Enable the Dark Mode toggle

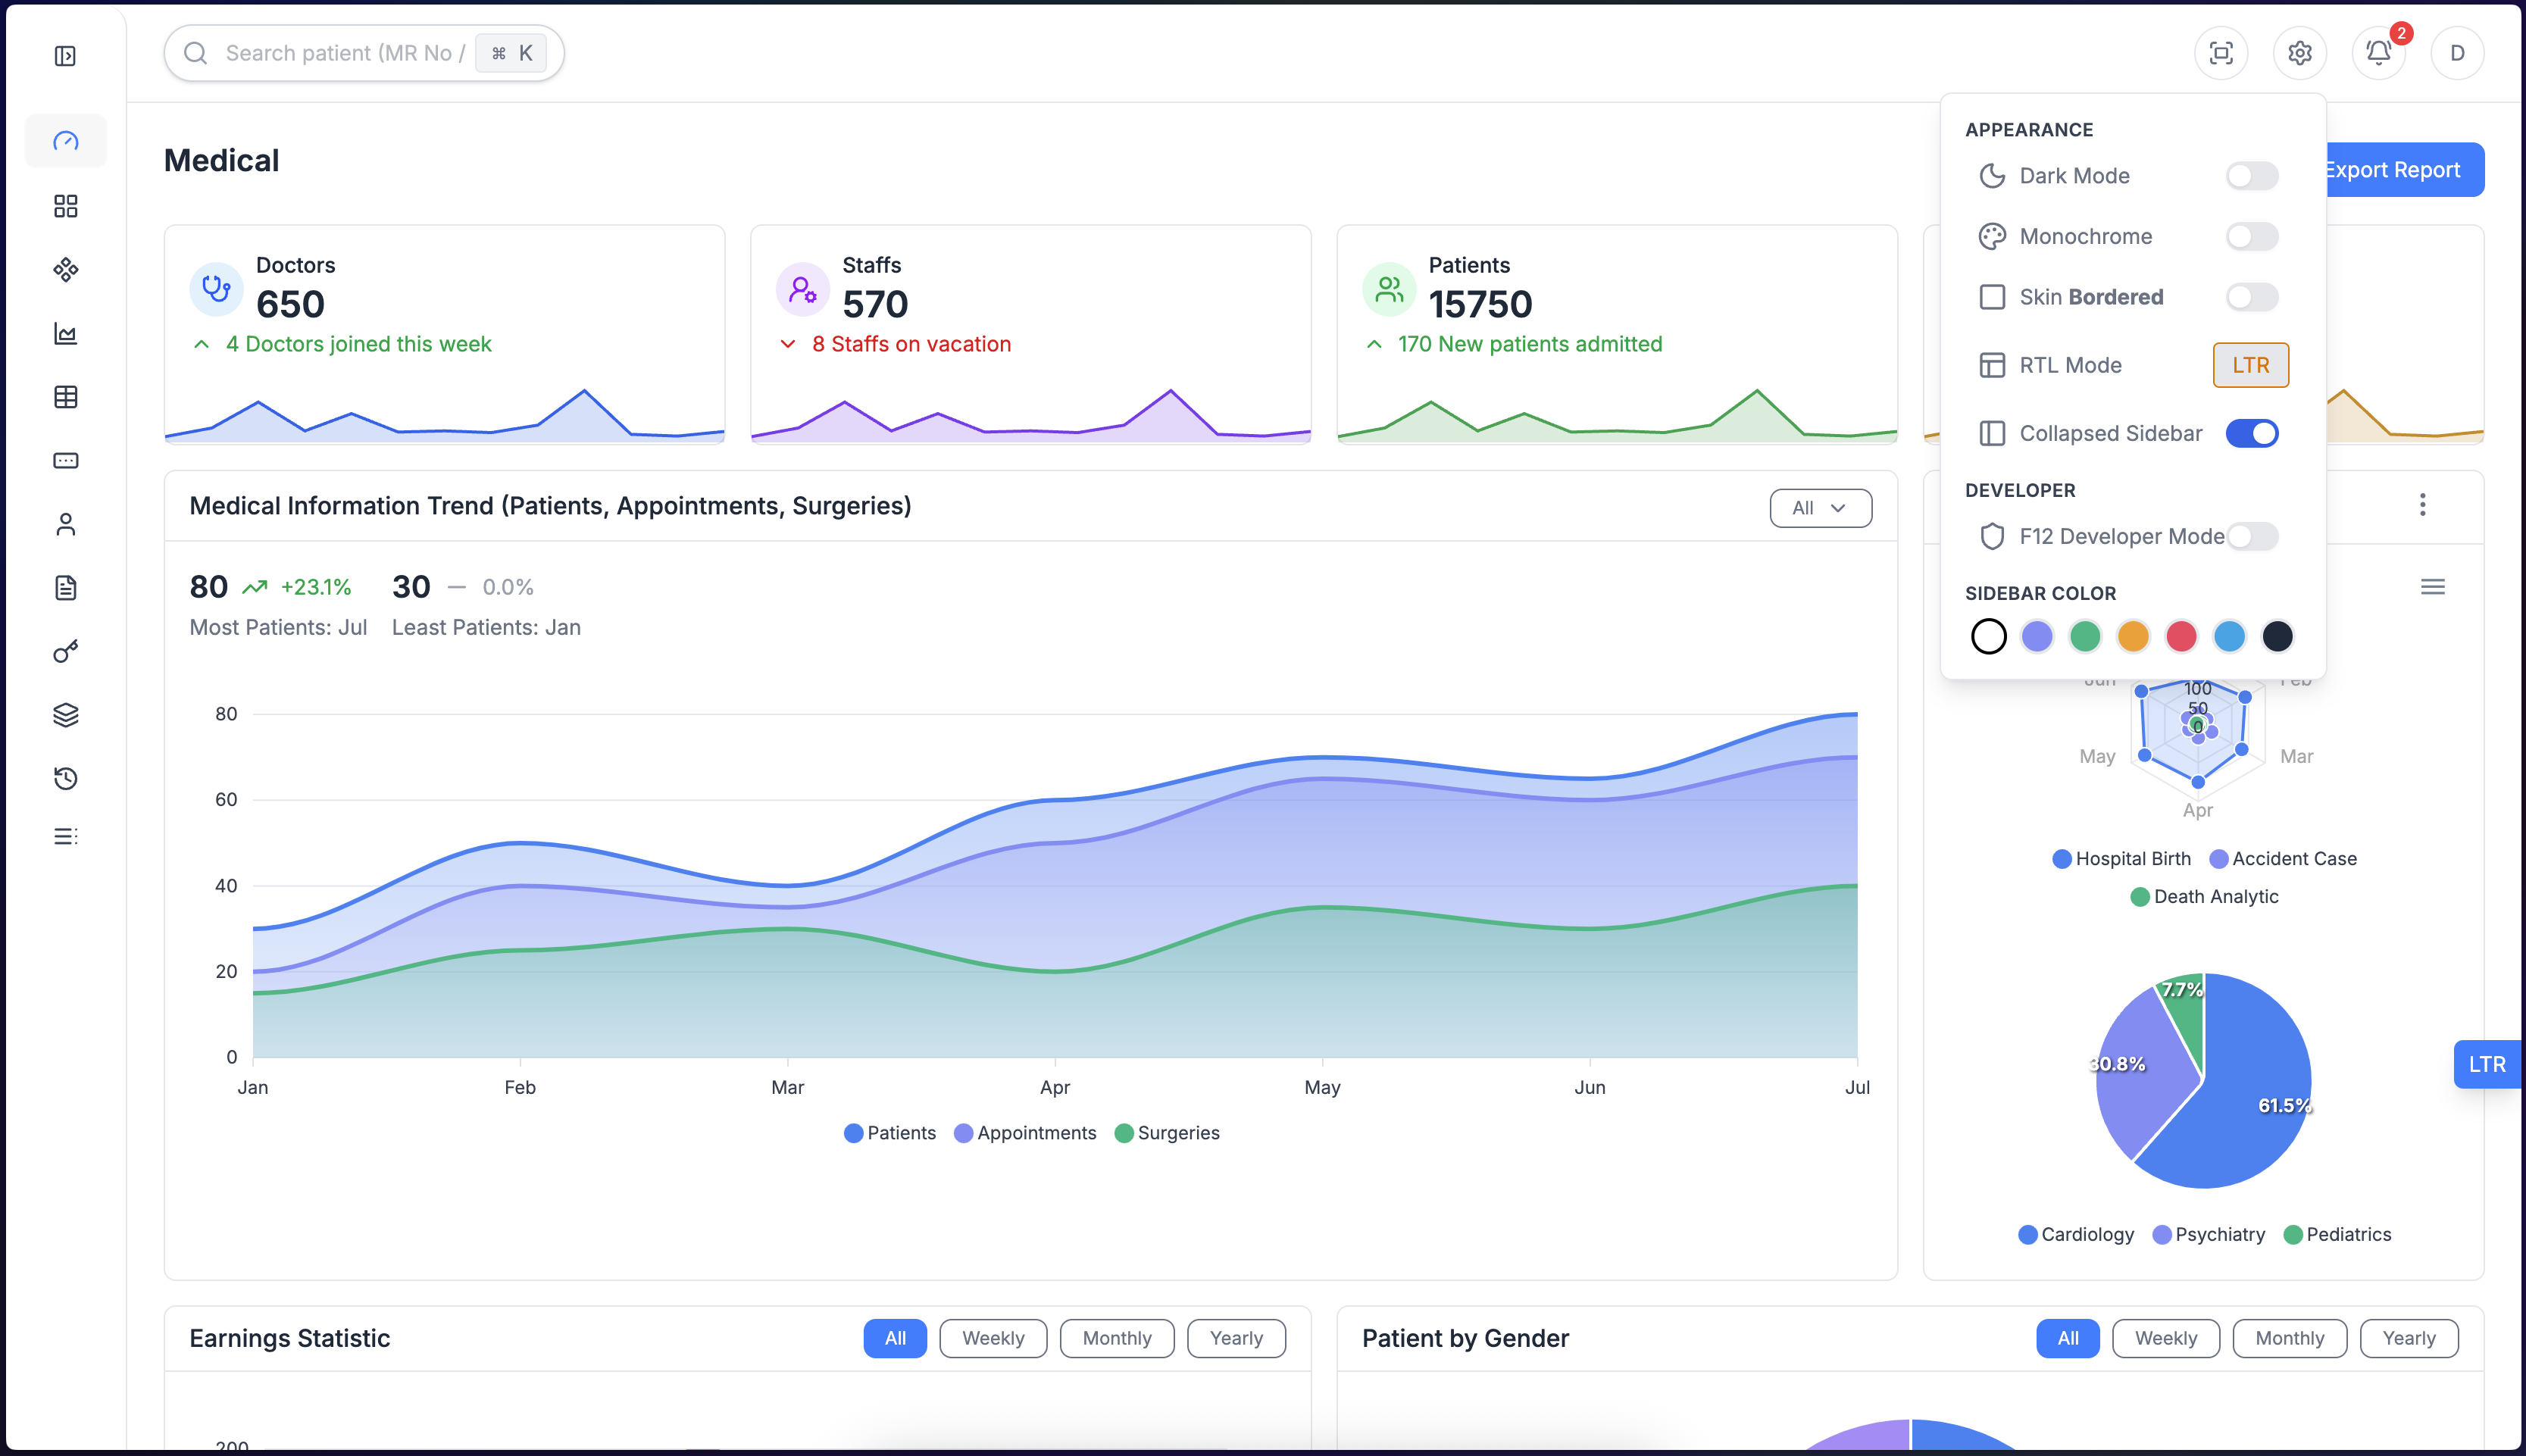click(x=2251, y=176)
